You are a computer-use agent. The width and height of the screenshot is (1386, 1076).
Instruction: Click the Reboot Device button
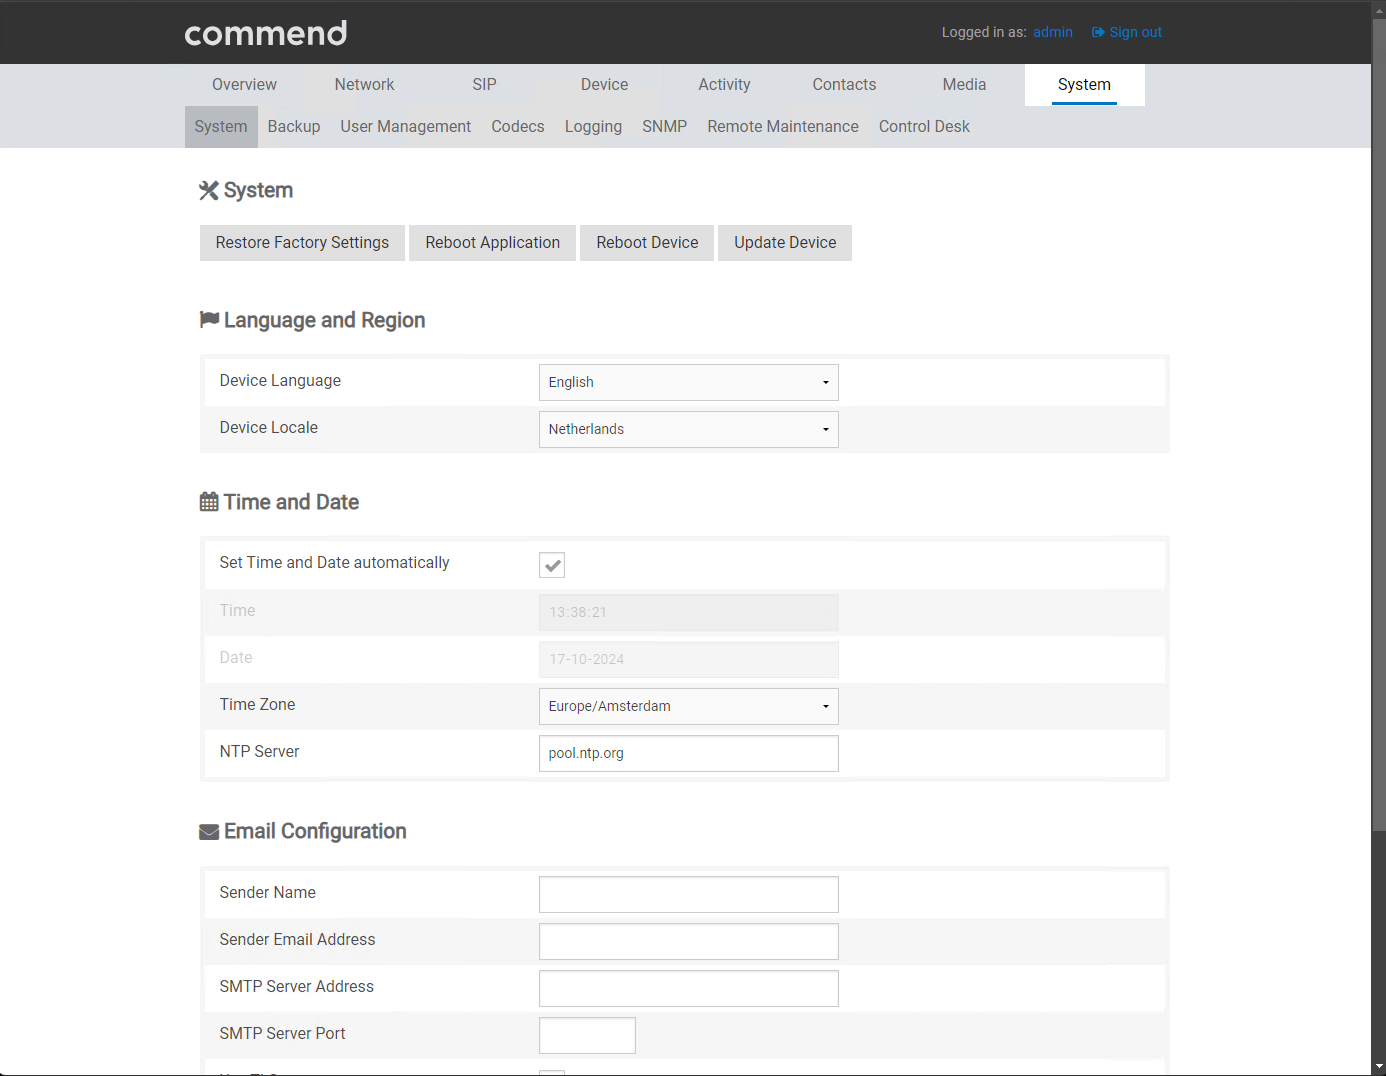click(647, 243)
